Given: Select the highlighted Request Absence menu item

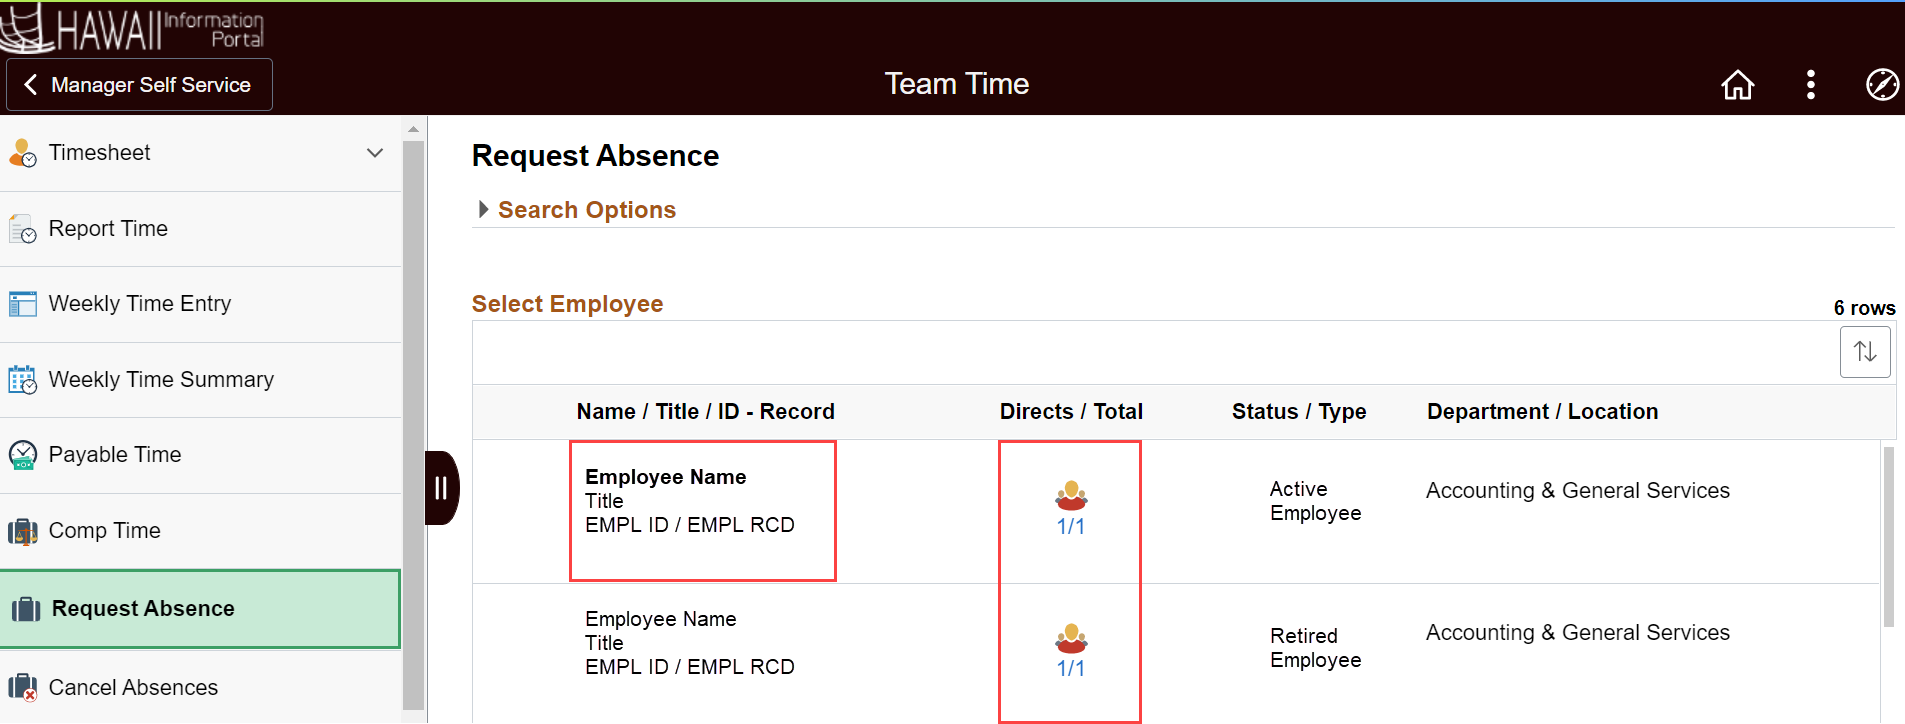Looking at the screenshot, I should (x=142, y=608).
